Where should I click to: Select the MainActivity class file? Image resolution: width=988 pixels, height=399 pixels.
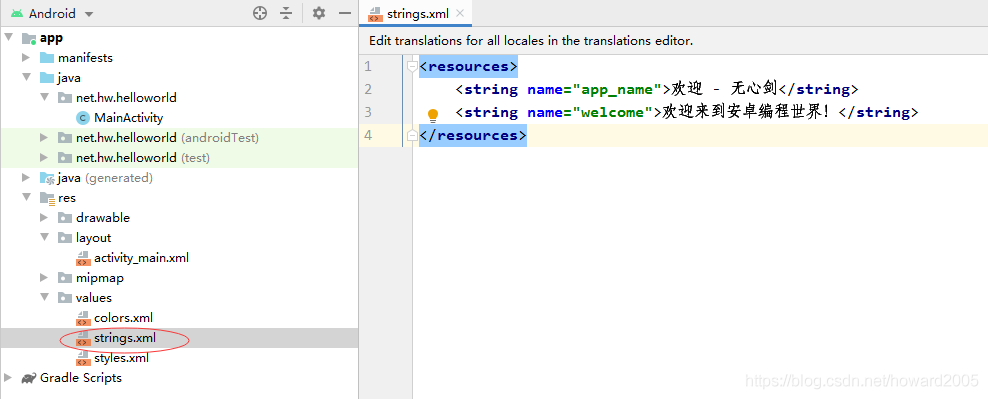coord(129,118)
